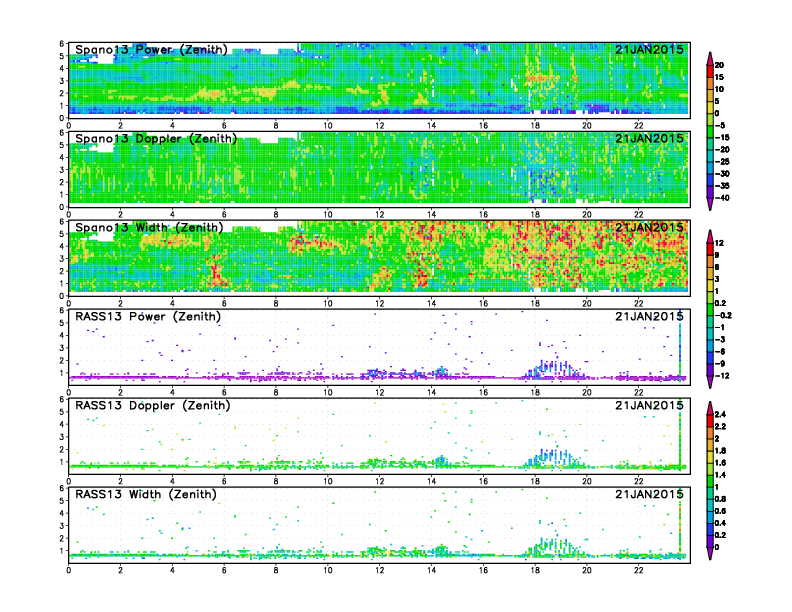
Task: Click the "2.4" label on the bottom colorbar
Action: point(720,415)
